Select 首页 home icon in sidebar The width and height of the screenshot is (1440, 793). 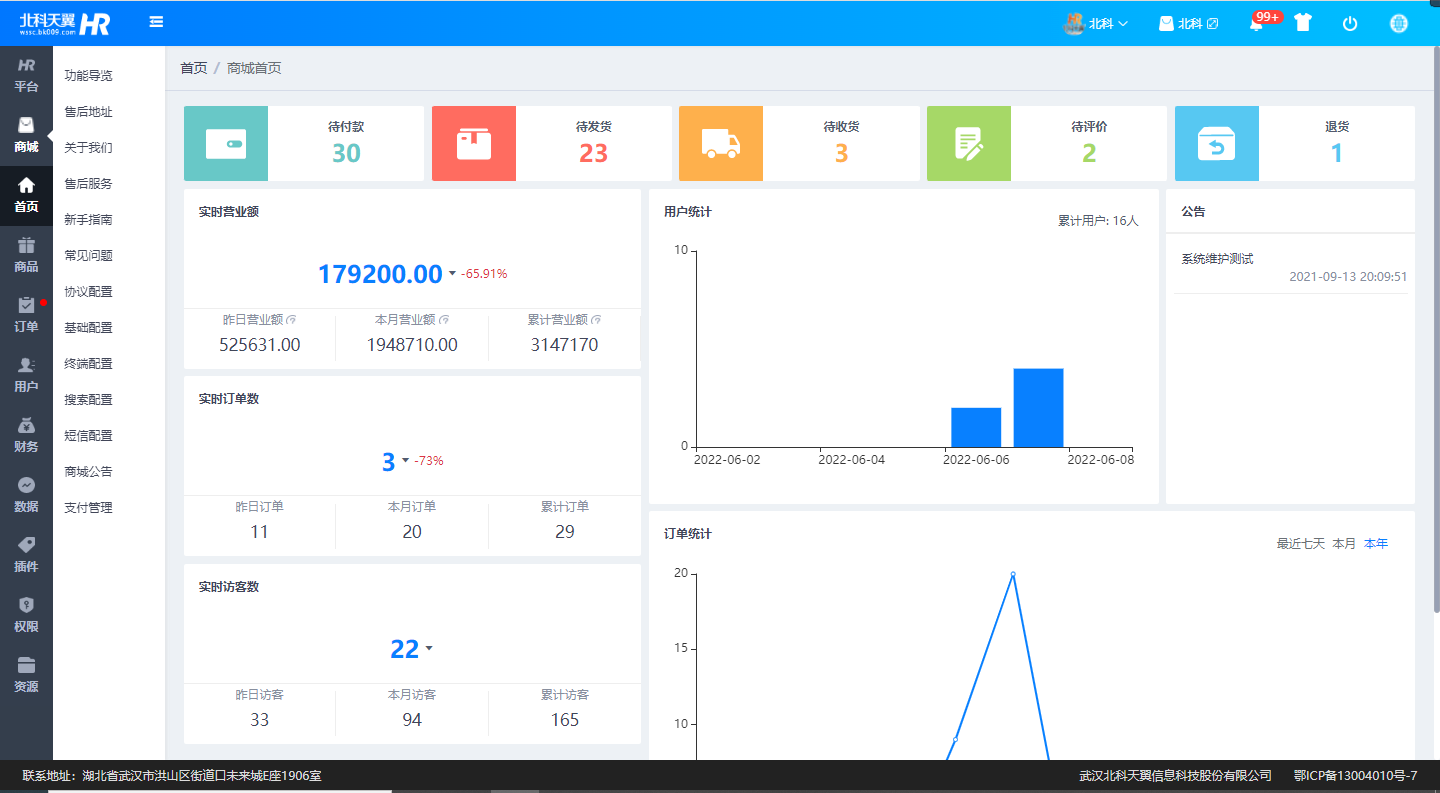point(26,196)
